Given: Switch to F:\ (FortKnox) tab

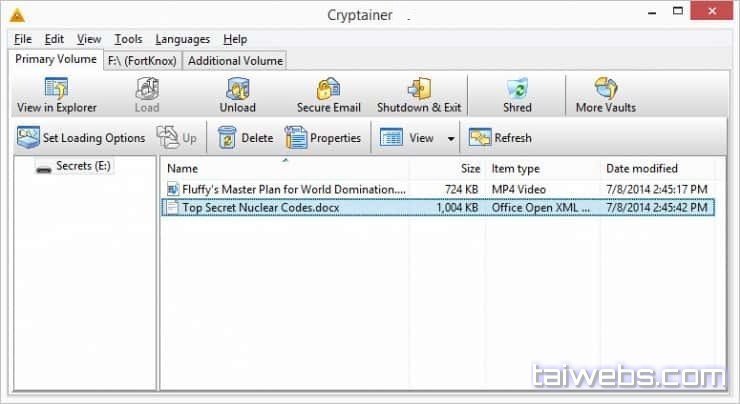Looking at the screenshot, I should tap(142, 61).
